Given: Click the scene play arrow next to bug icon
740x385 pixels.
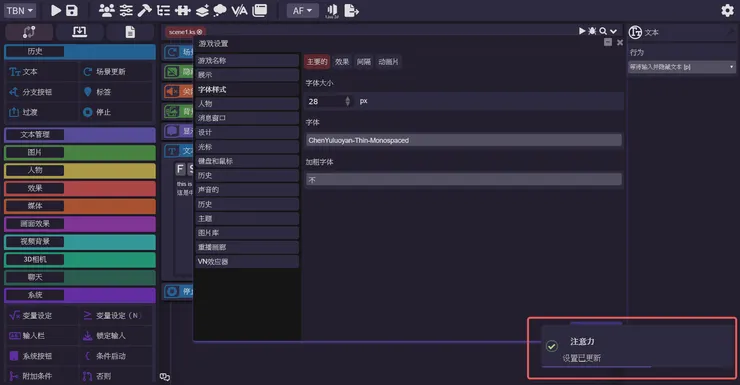Looking at the screenshot, I should coord(582,31).
